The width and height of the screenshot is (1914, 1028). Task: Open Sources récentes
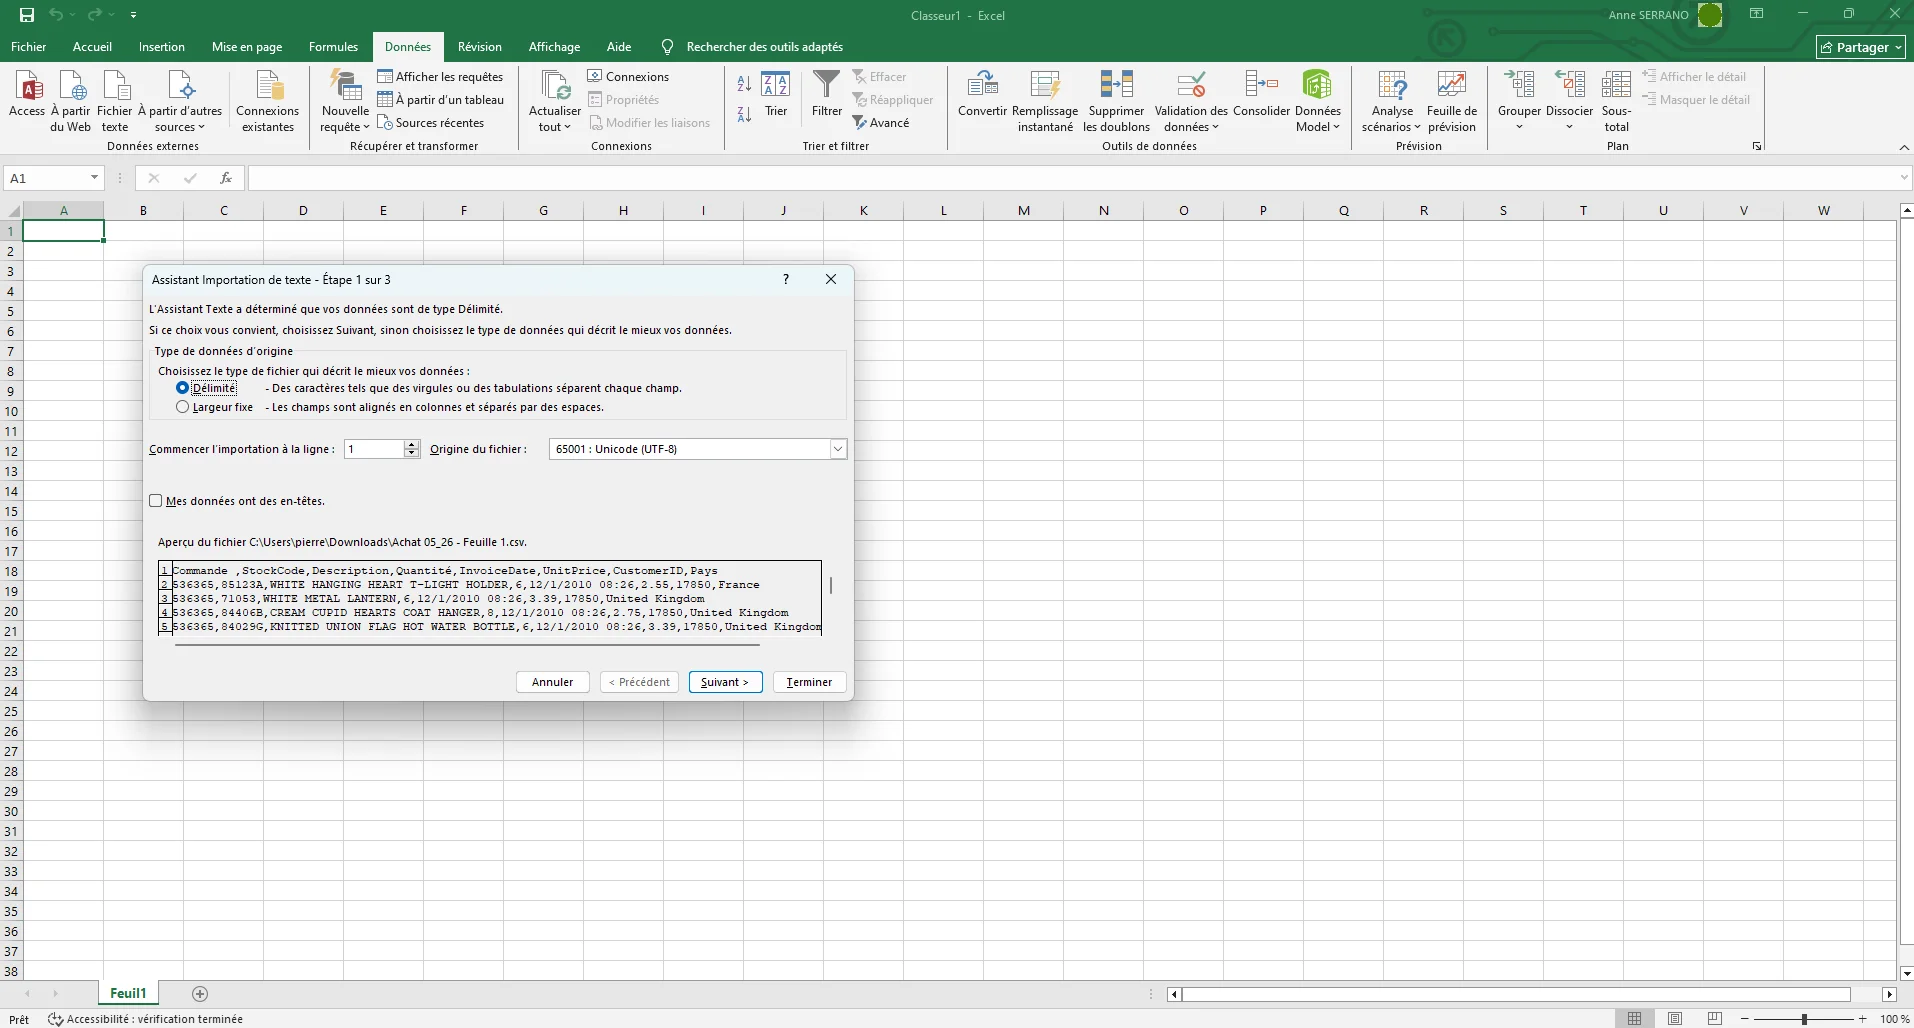tap(430, 123)
